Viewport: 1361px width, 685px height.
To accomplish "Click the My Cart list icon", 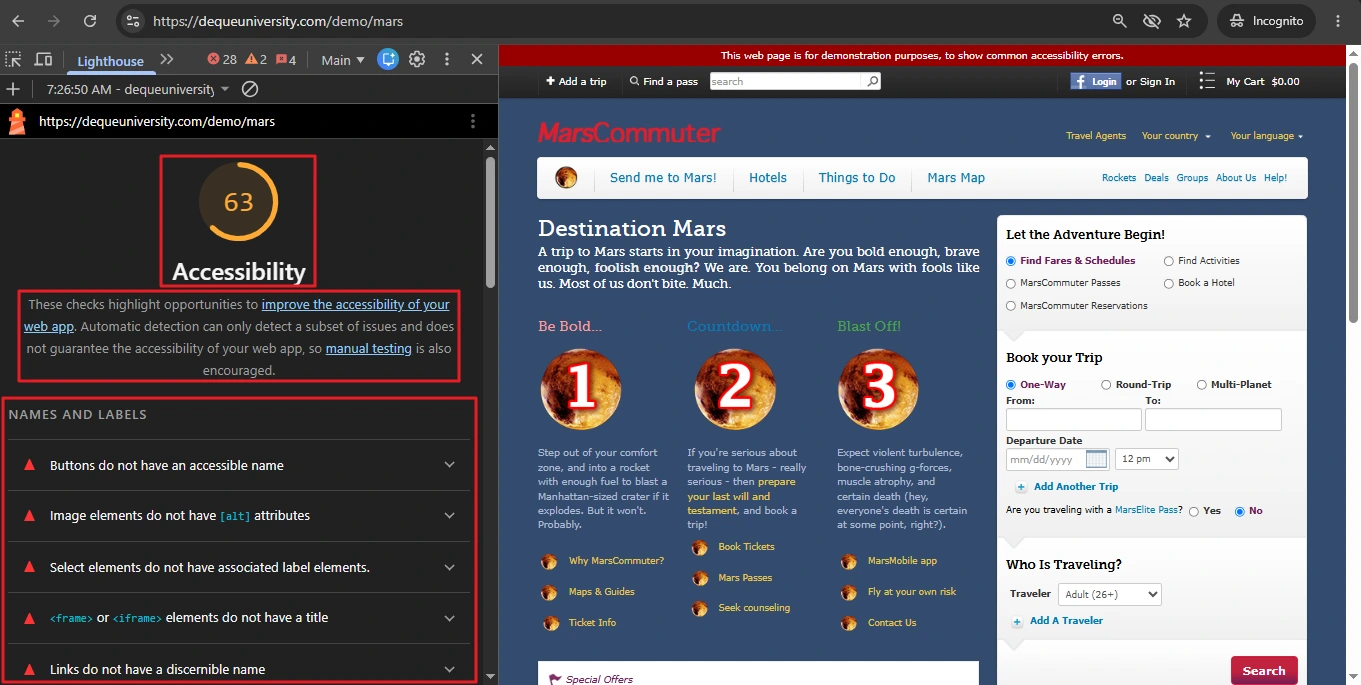I will [1207, 81].
